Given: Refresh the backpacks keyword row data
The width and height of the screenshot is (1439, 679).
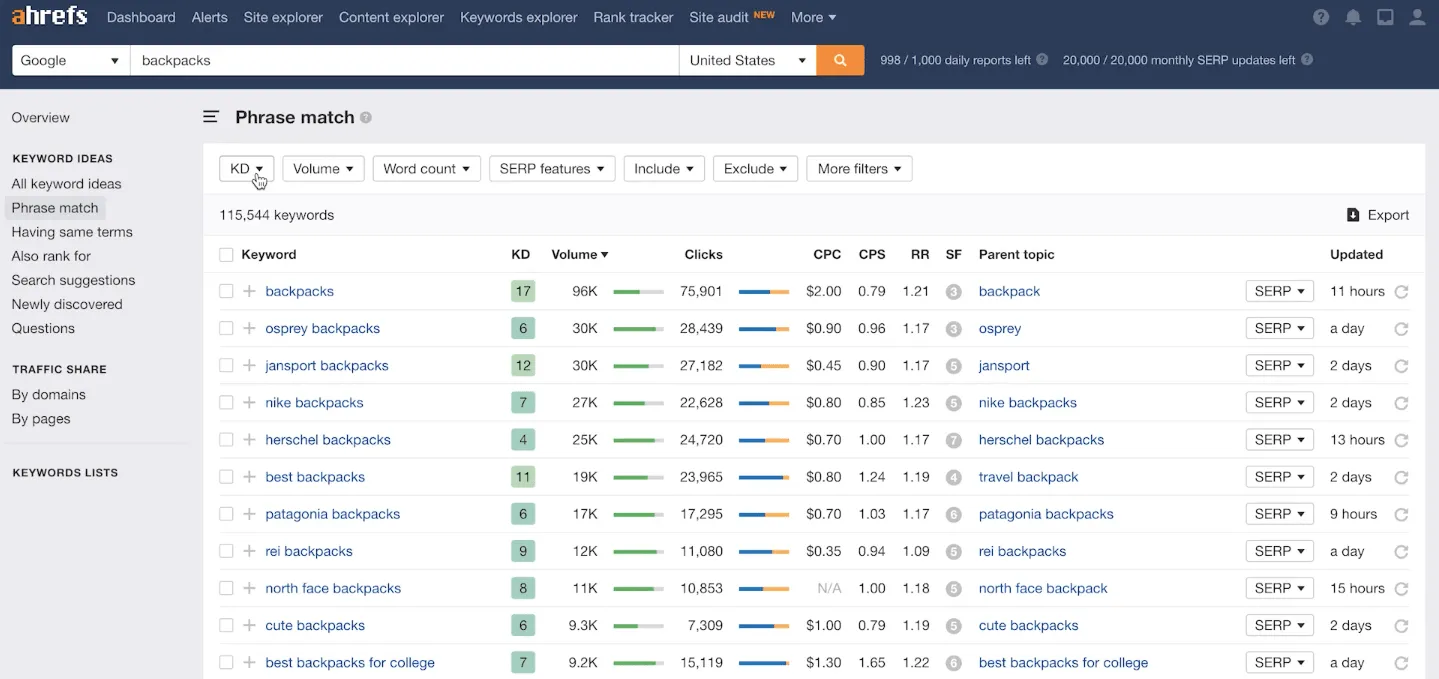Looking at the screenshot, I should [x=1401, y=292].
